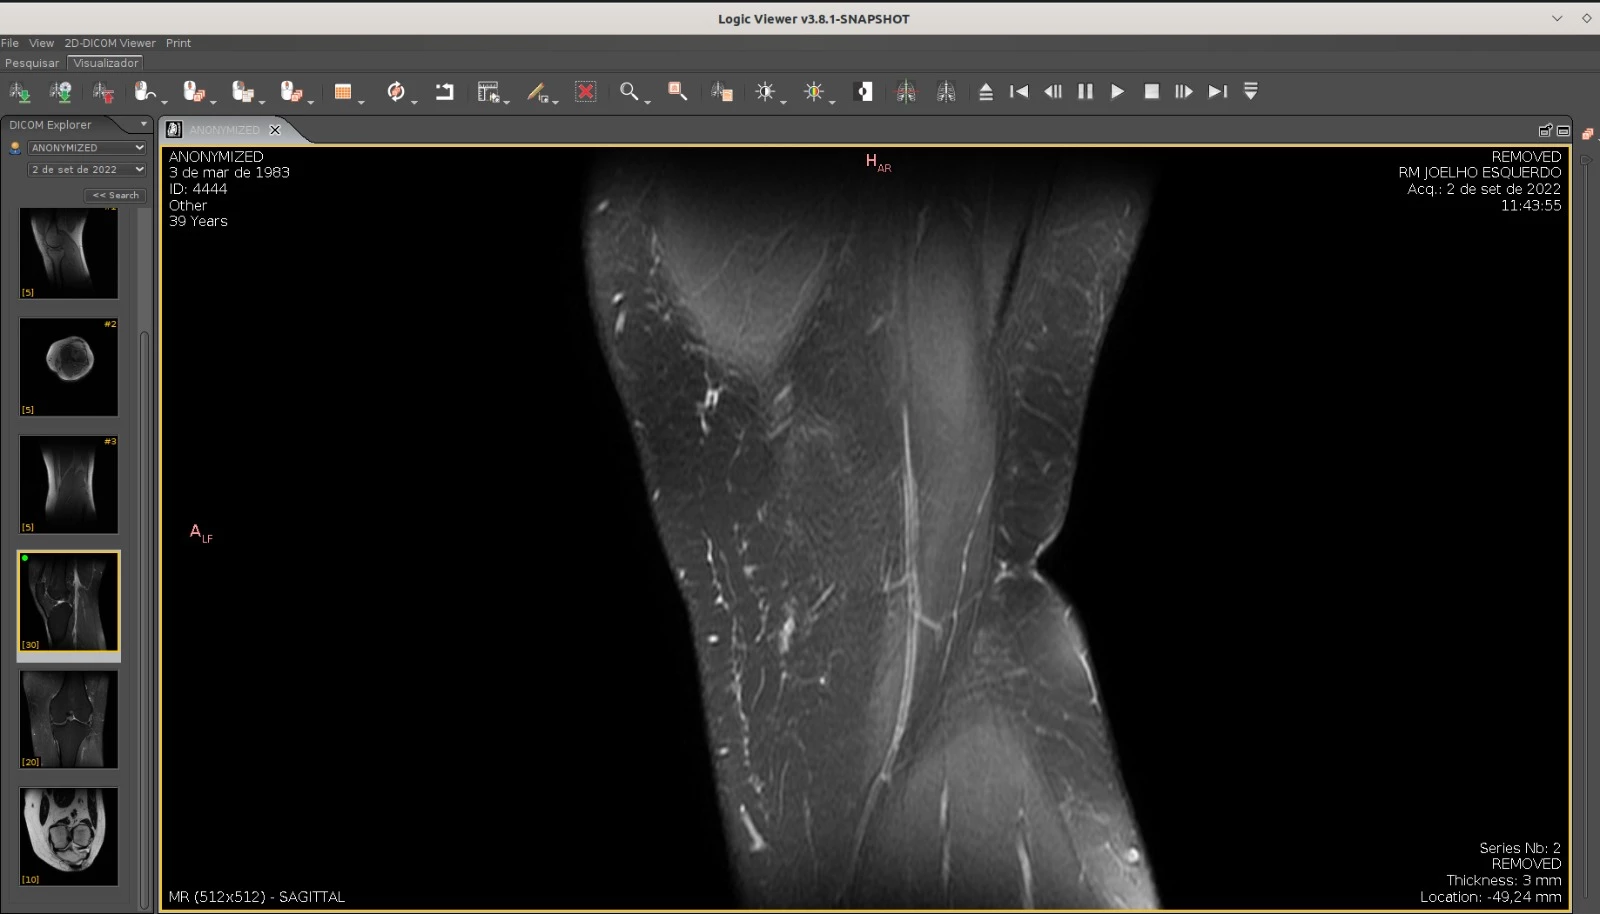Select the axial knee thumbnail with 10 images
This screenshot has height=914, width=1600.
click(x=69, y=836)
